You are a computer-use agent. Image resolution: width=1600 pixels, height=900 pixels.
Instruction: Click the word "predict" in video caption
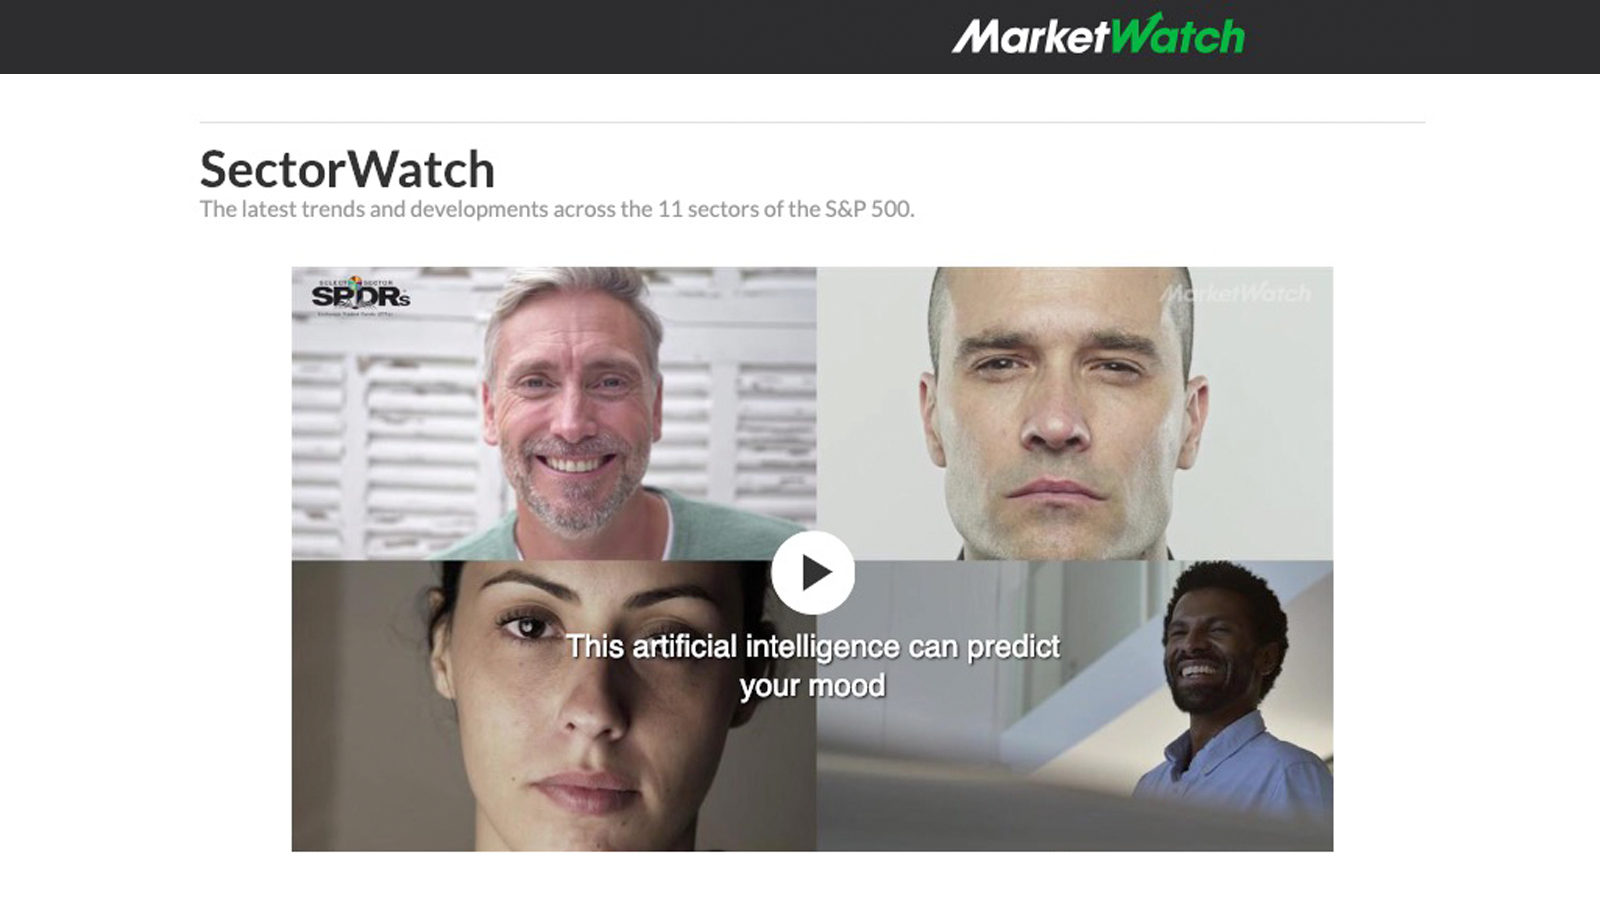tap(1014, 647)
